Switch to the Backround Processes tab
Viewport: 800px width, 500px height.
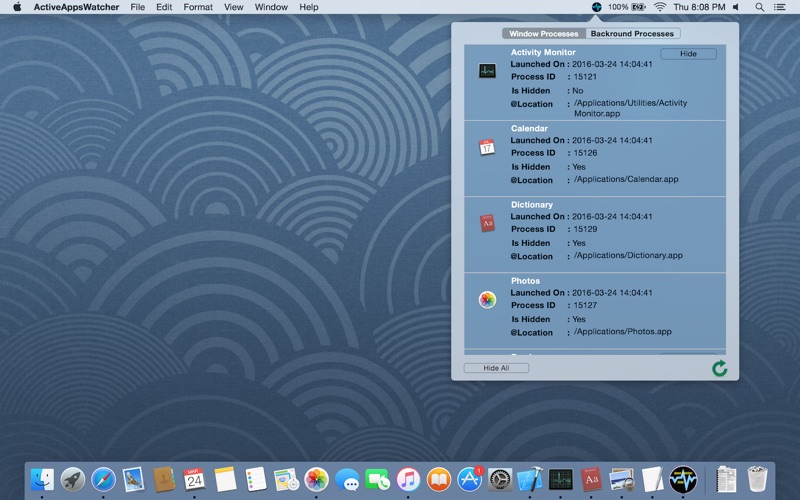[633, 34]
